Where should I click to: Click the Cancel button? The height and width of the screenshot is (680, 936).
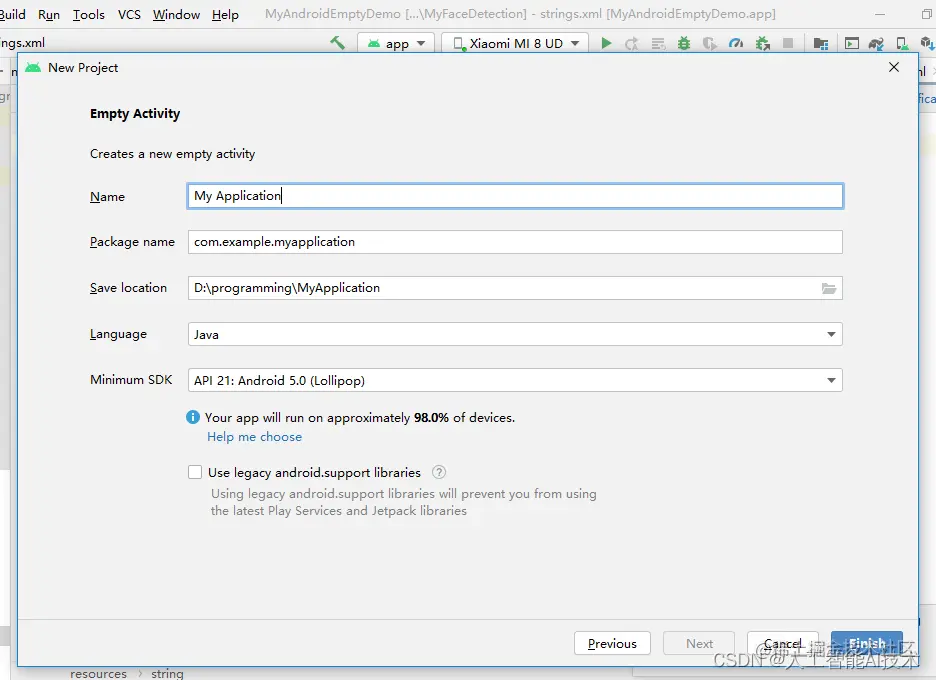click(783, 644)
